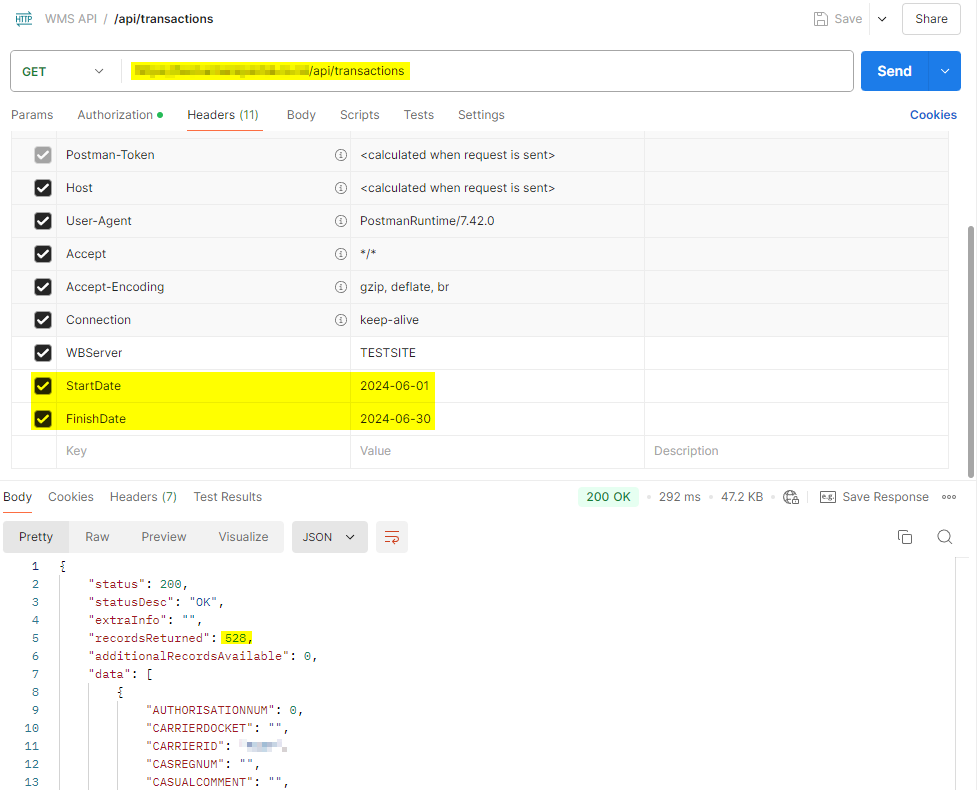Open the Cookies link
The width and height of the screenshot is (978, 790).
click(933, 115)
